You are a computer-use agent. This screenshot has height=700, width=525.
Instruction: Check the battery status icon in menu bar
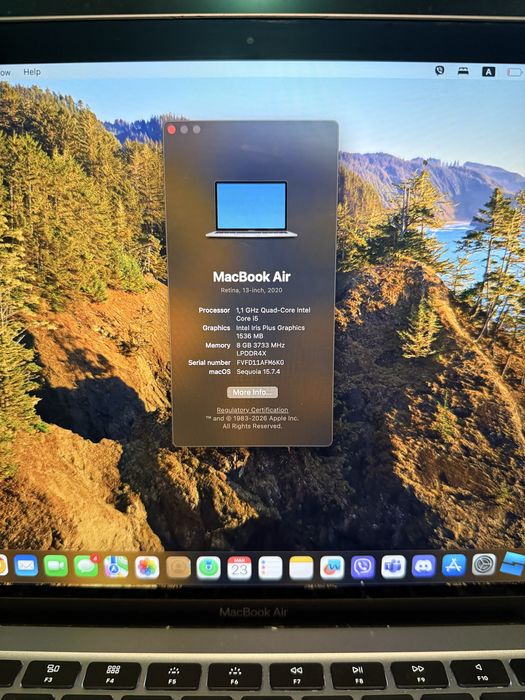(x=515, y=72)
